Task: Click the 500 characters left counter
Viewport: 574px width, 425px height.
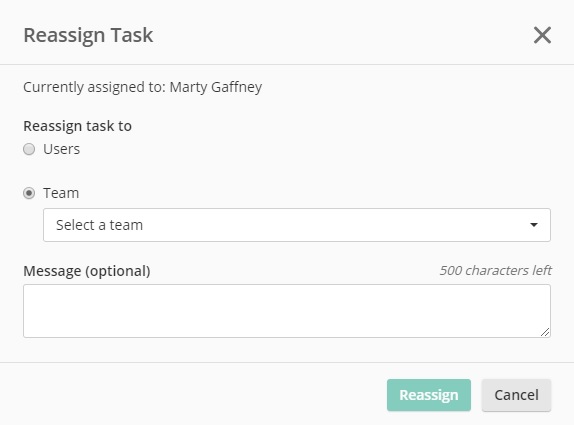Action: pos(495,270)
